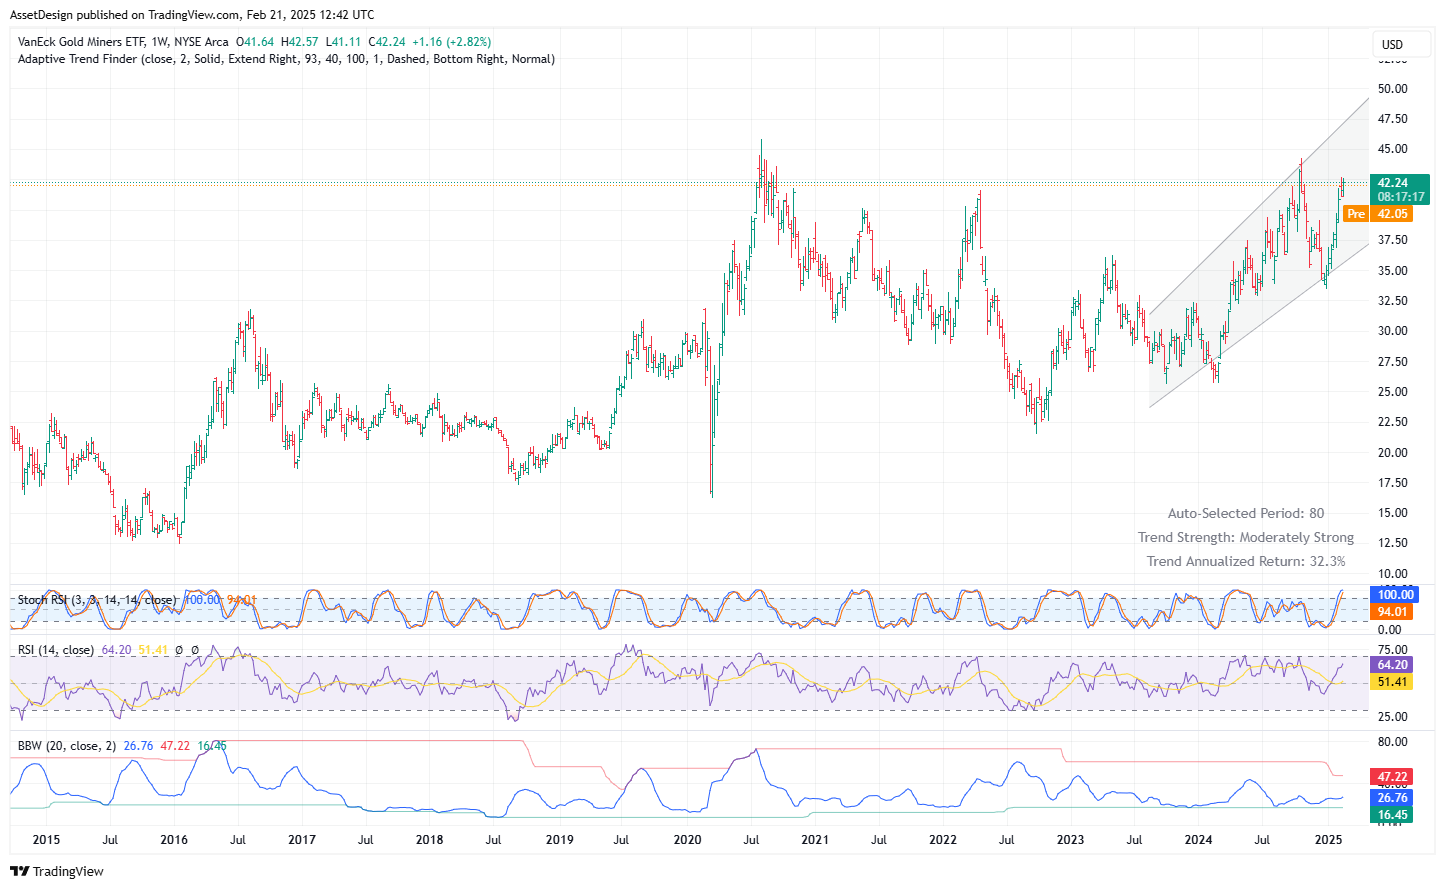
Task: Click the 2021 label on time axis
Action: pos(815,840)
